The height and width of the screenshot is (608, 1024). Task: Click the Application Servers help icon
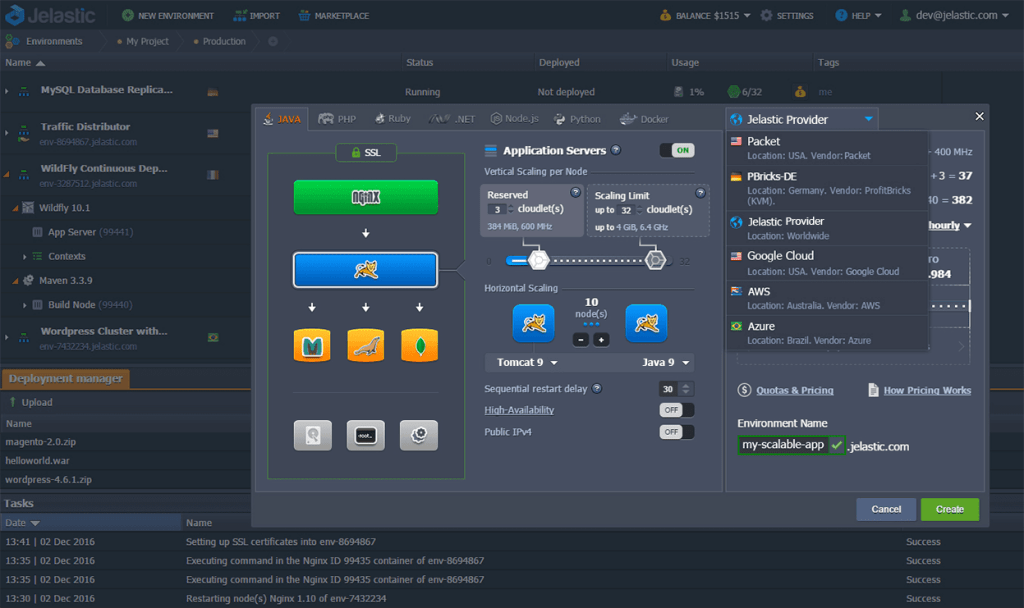616,150
